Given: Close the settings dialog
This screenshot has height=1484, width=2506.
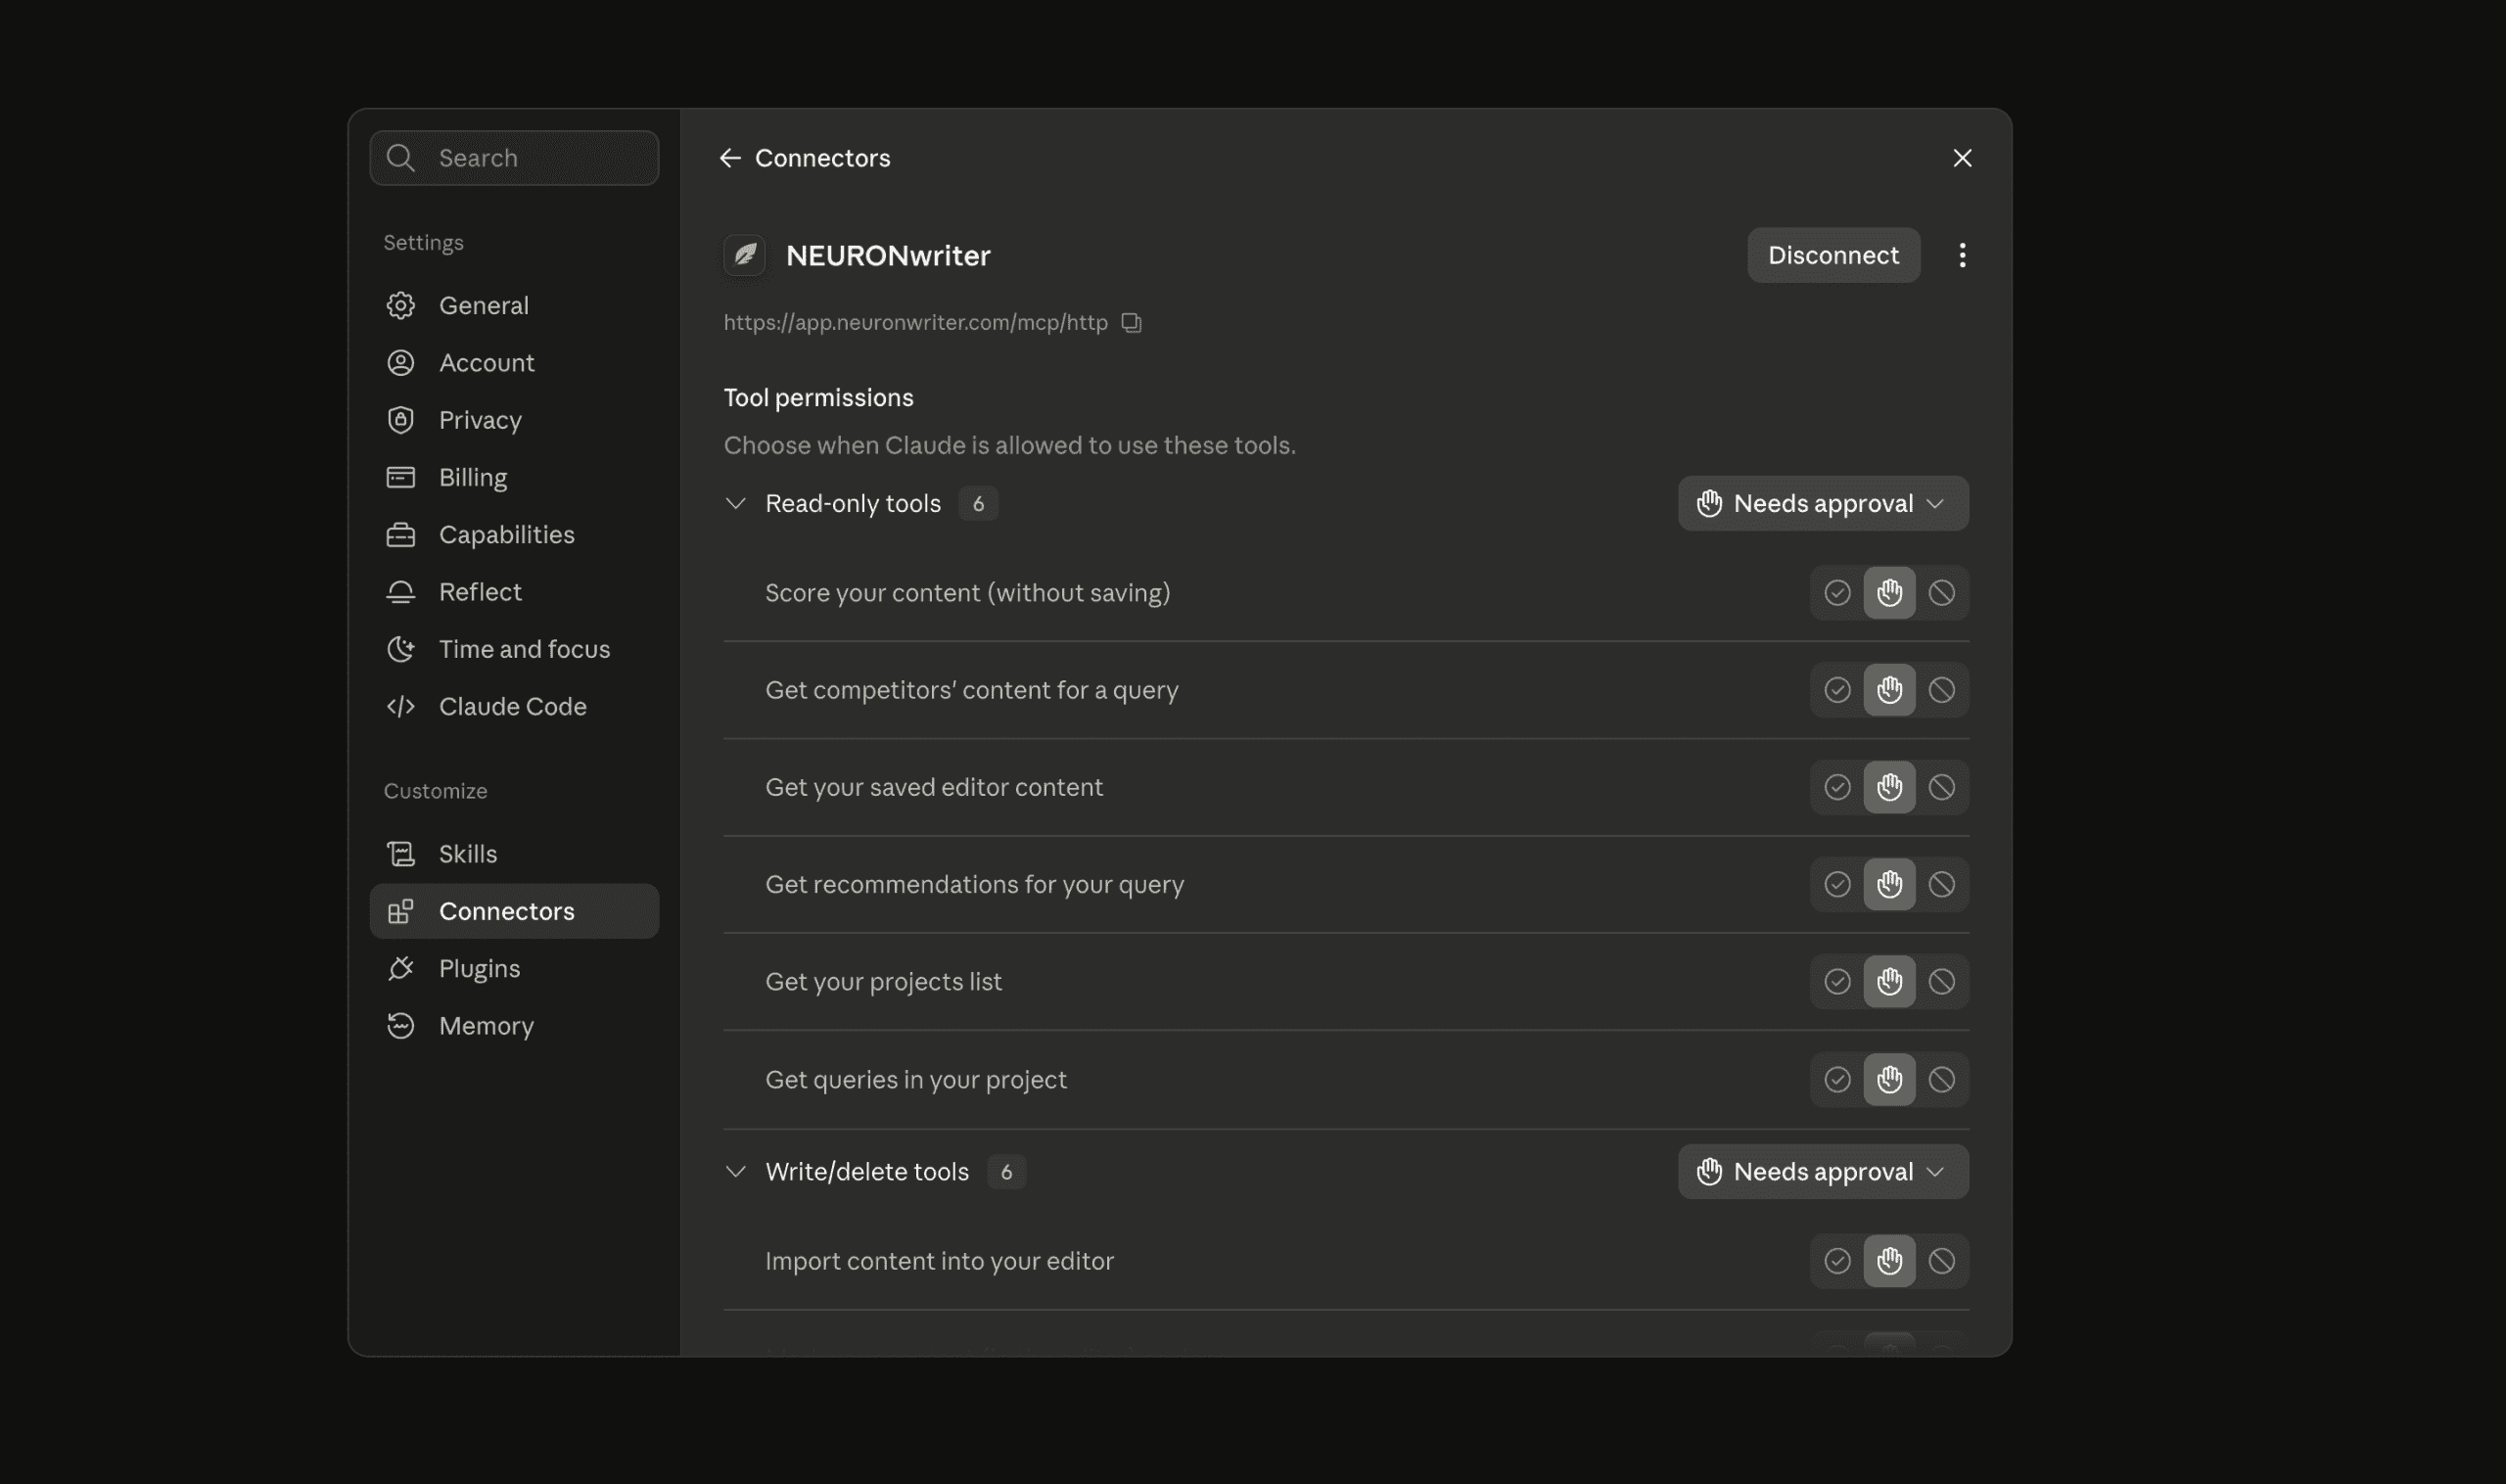Looking at the screenshot, I should [x=1962, y=158].
